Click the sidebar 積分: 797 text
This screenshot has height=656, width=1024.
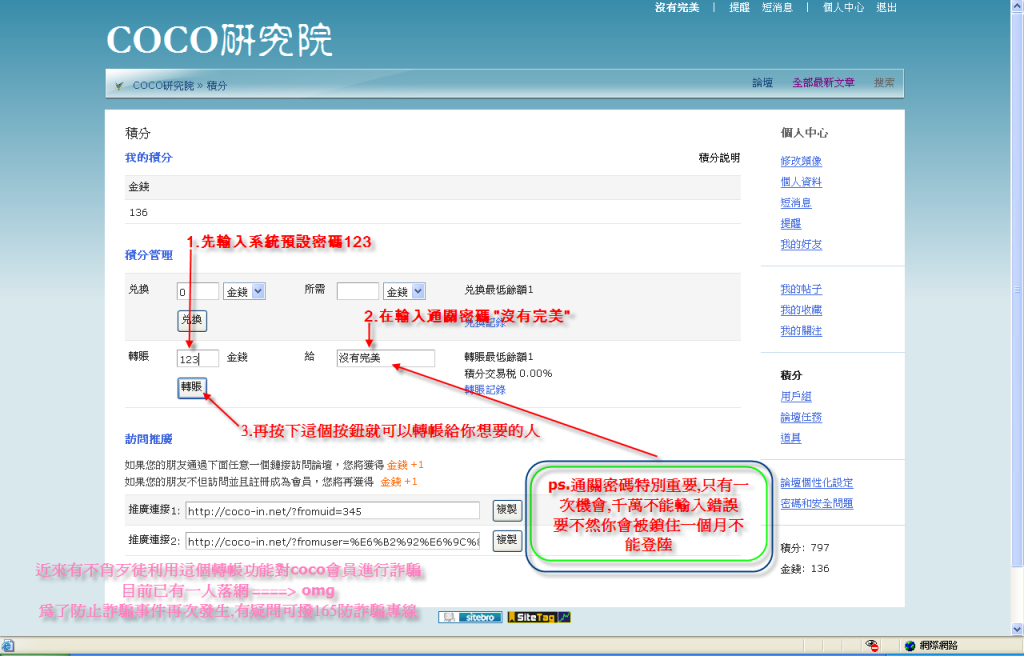805,548
